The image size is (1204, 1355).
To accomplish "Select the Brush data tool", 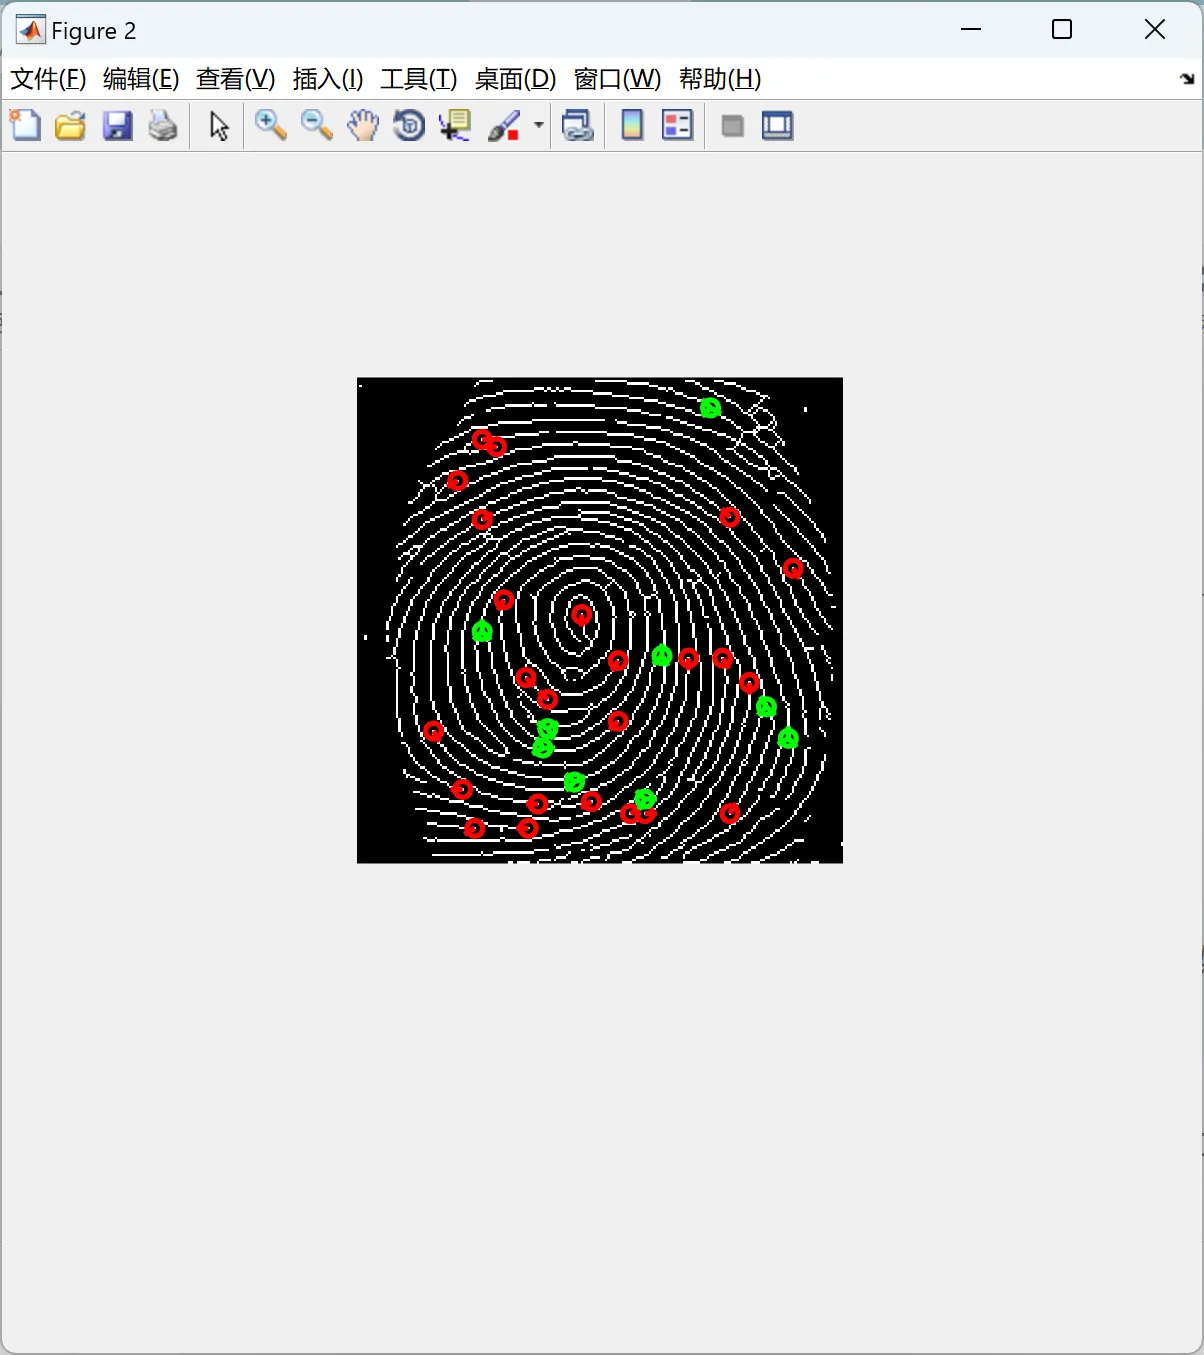I will coord(504,126).
